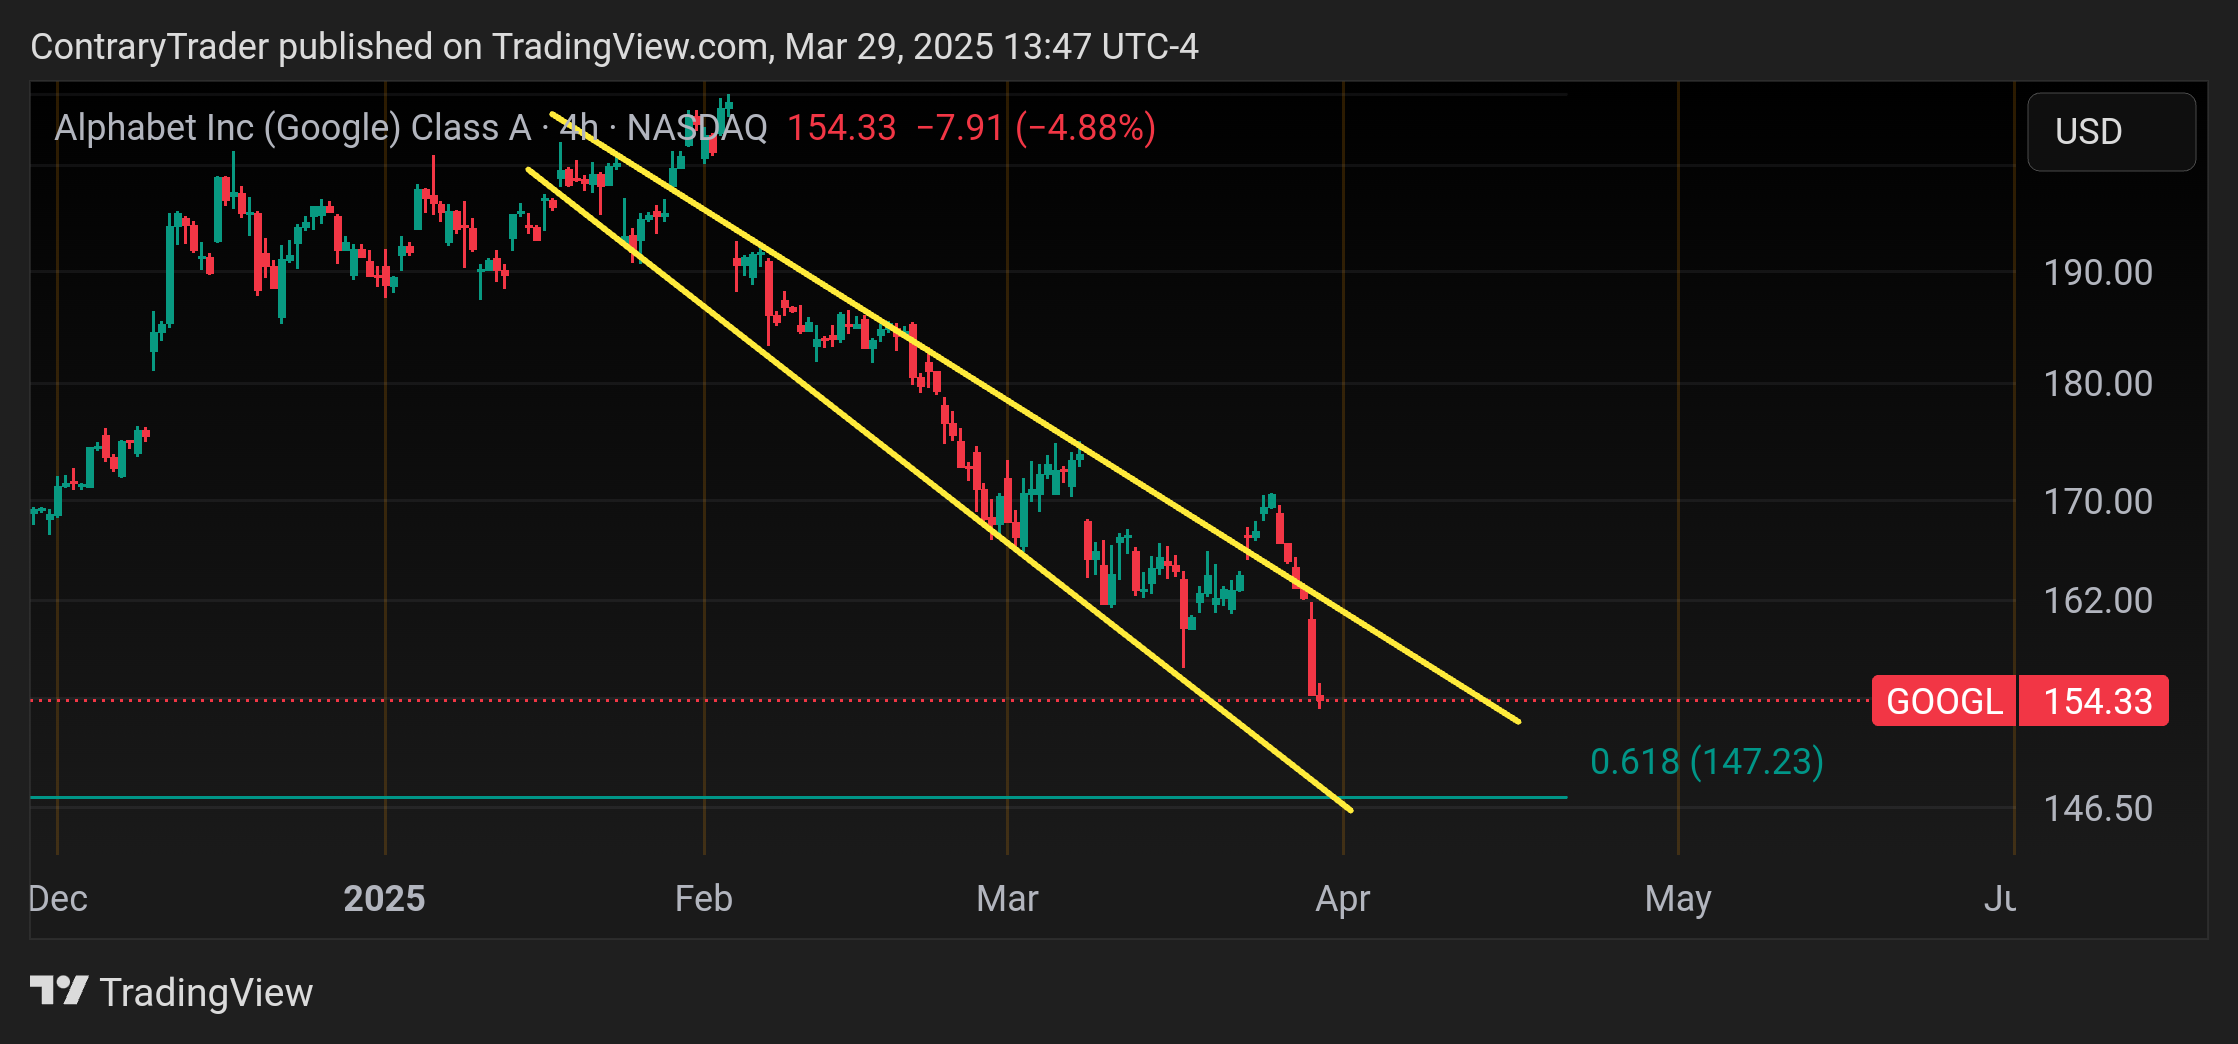Click the 154.33 current price label

click(x=2094, y=701)
